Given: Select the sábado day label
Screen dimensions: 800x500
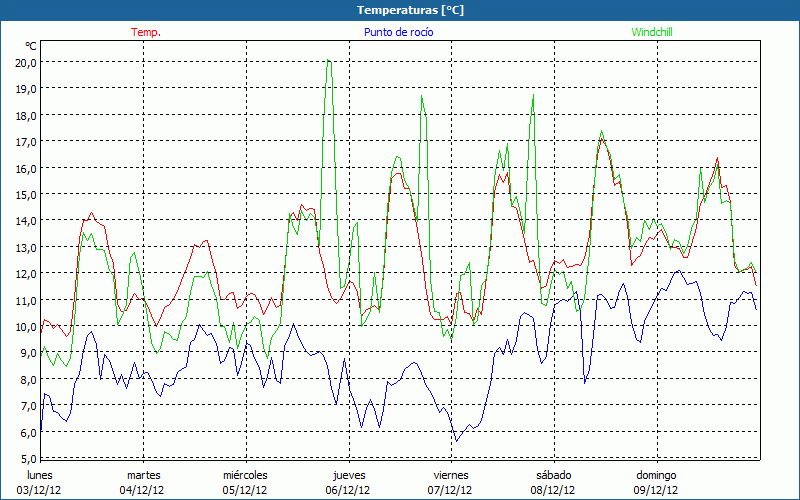Looking at the screenshot, I should 553,475.
